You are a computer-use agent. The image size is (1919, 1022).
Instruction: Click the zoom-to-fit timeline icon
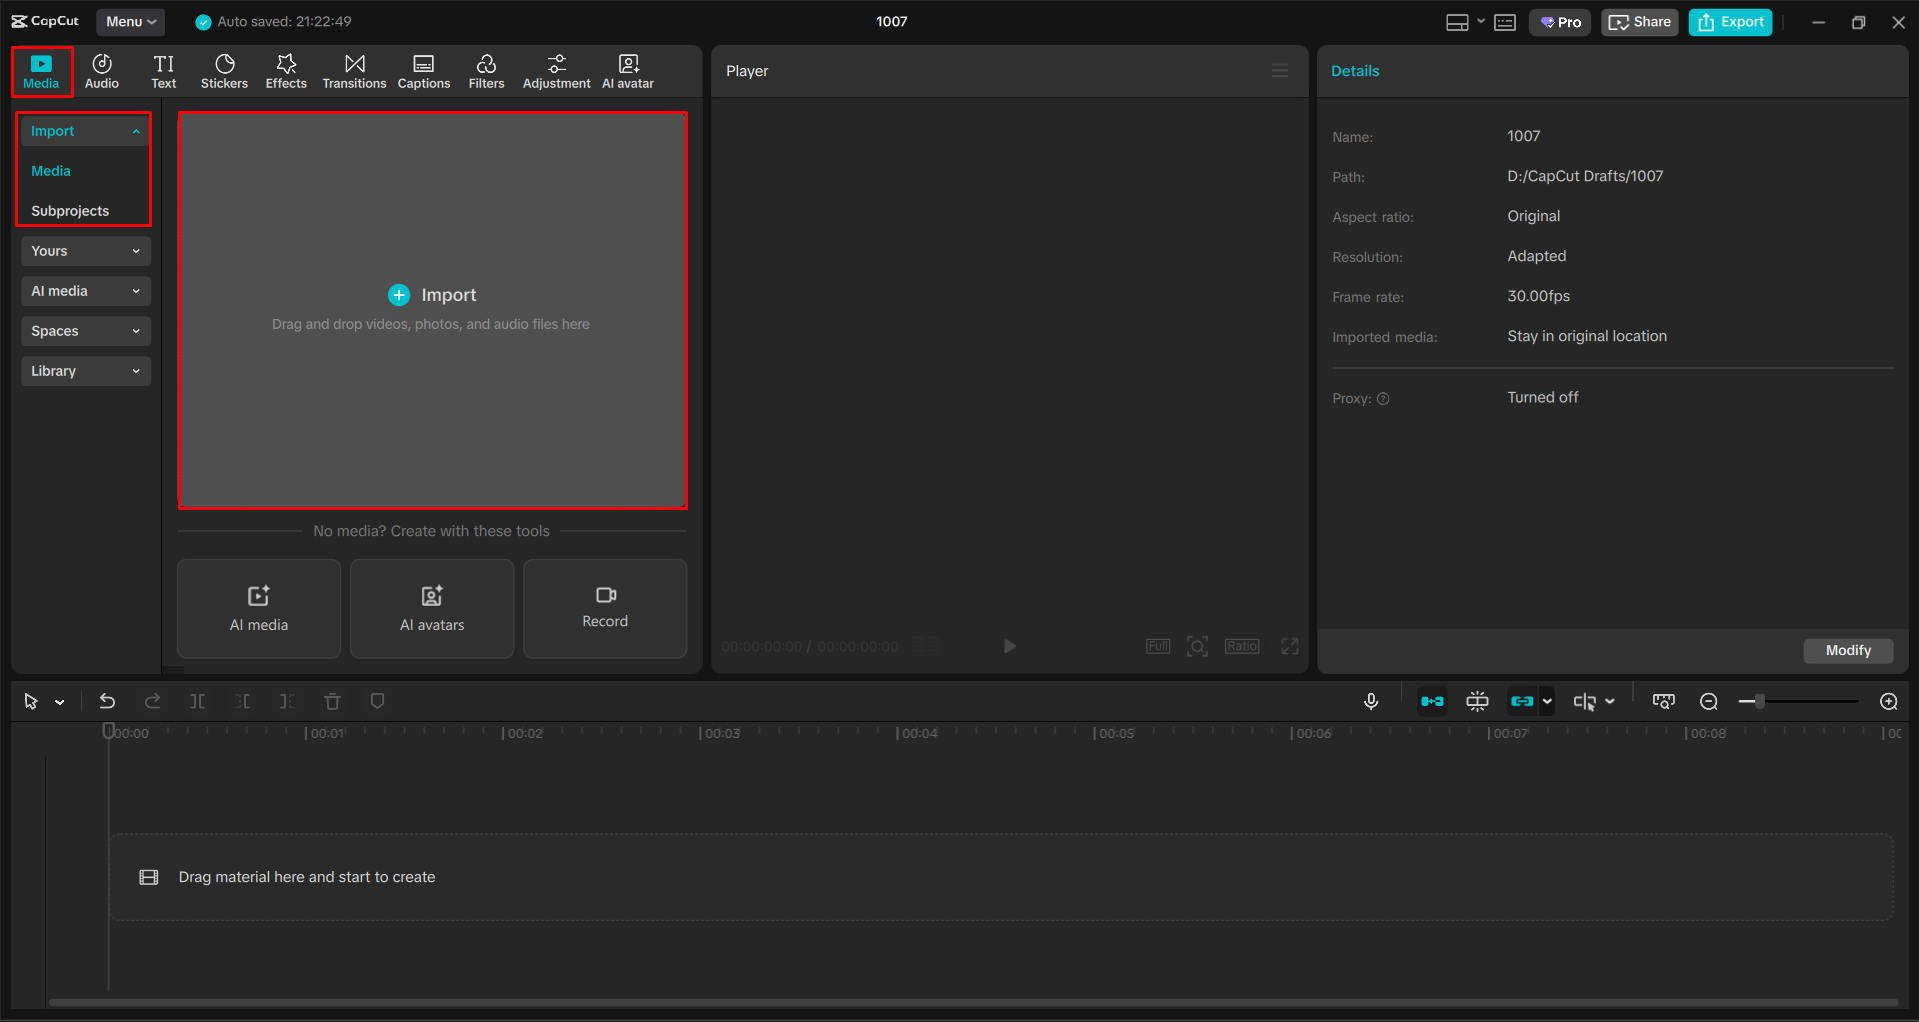[x=1663, y=701]
